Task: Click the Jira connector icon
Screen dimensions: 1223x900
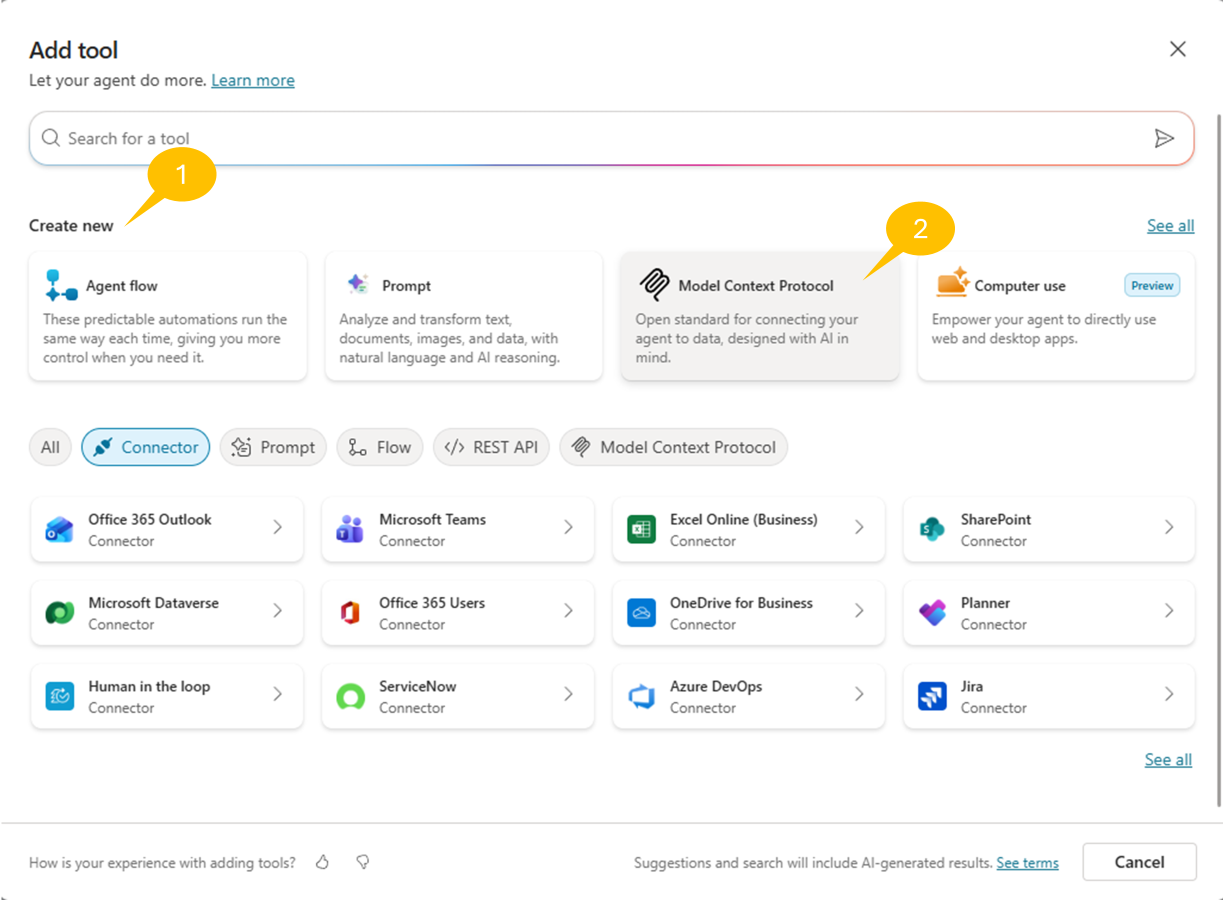Action: (x=932, y=695)
